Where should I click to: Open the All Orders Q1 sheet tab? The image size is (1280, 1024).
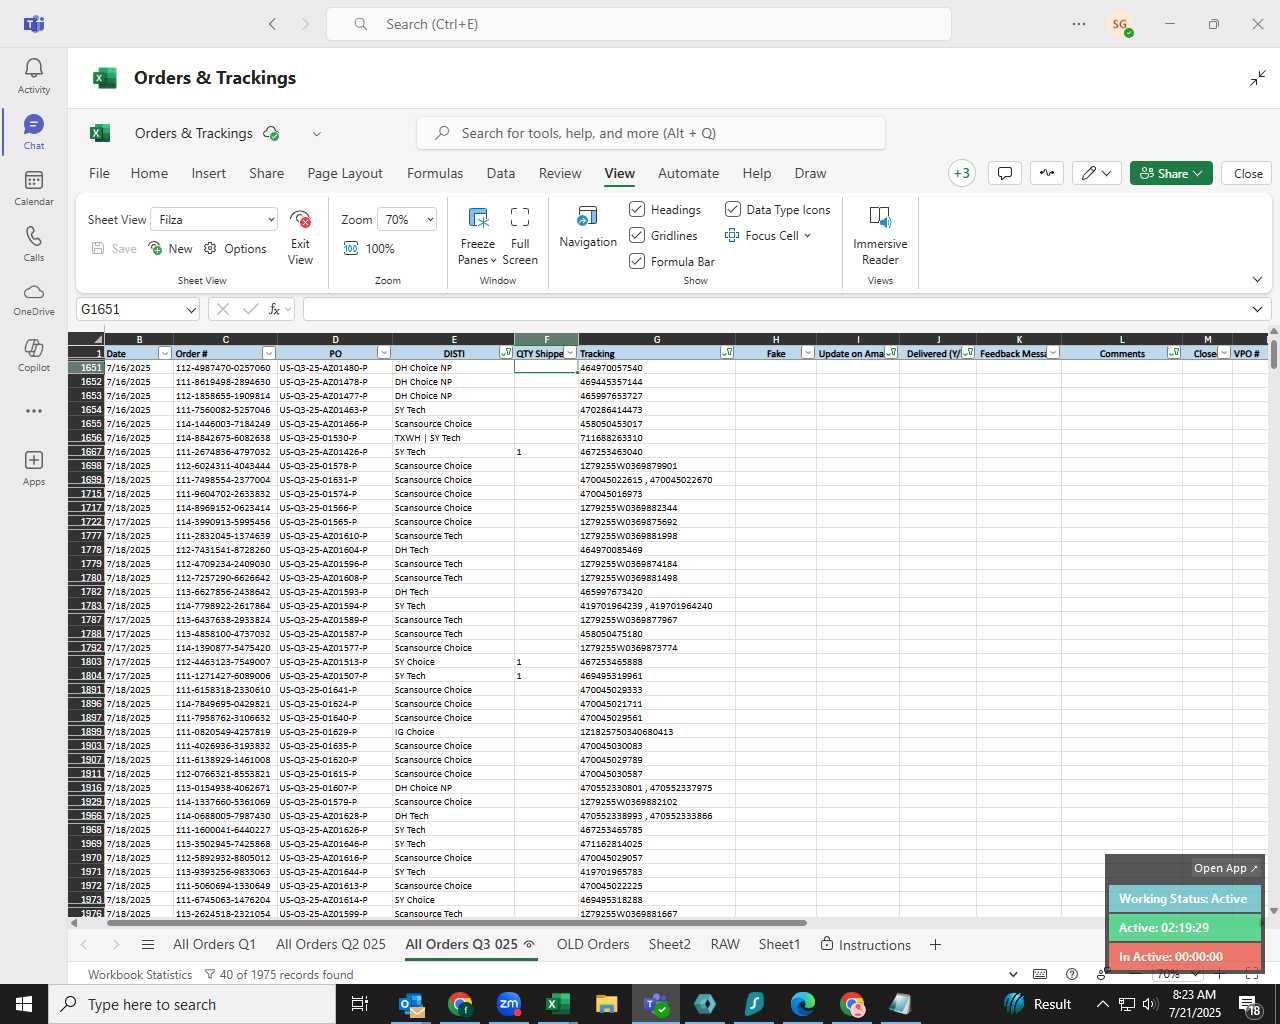(214, 945)
